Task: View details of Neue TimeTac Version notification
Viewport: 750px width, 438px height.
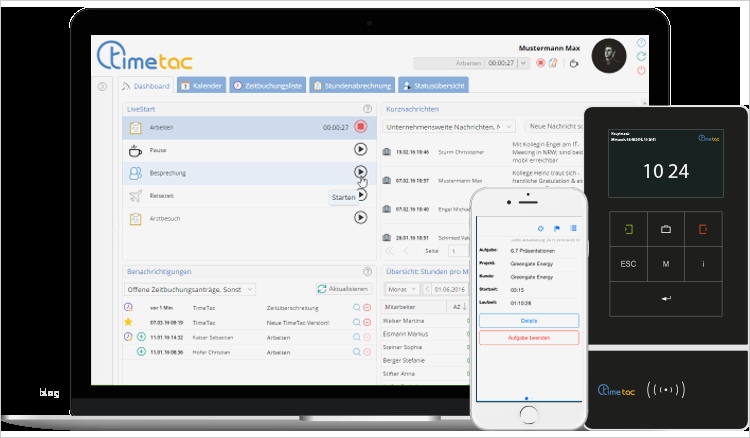Action: pos(357,323)
